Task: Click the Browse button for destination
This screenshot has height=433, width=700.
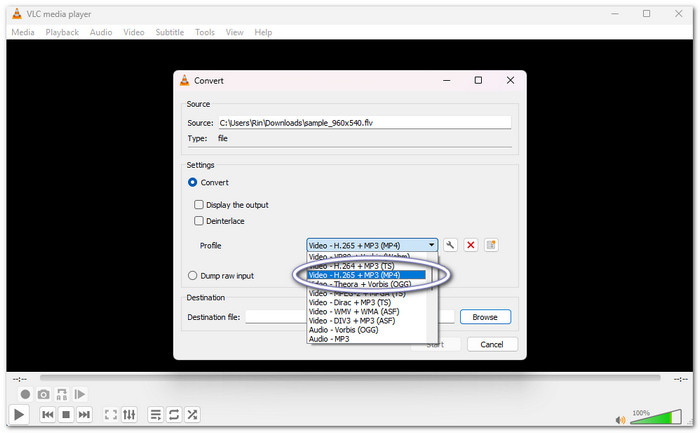Action: (x=485, y=317)
